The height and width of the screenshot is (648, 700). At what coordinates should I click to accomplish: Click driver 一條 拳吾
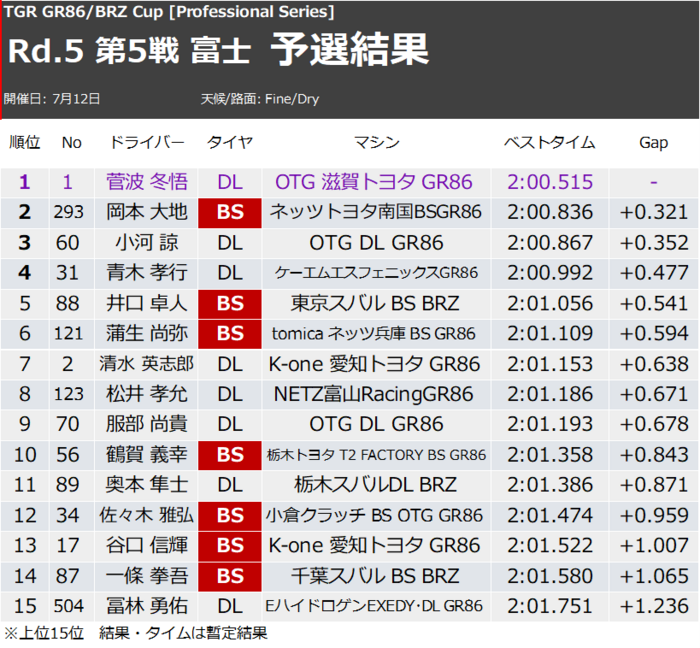(x=147, y=576)
